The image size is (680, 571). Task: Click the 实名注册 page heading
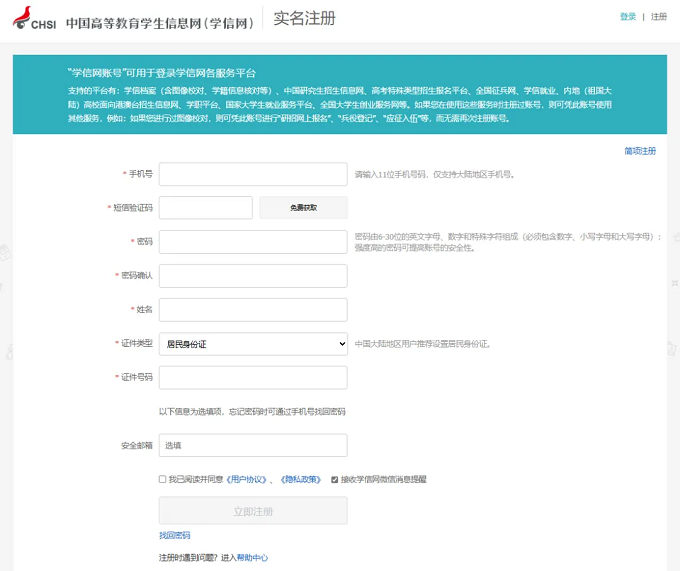click(x=304, y=18)
